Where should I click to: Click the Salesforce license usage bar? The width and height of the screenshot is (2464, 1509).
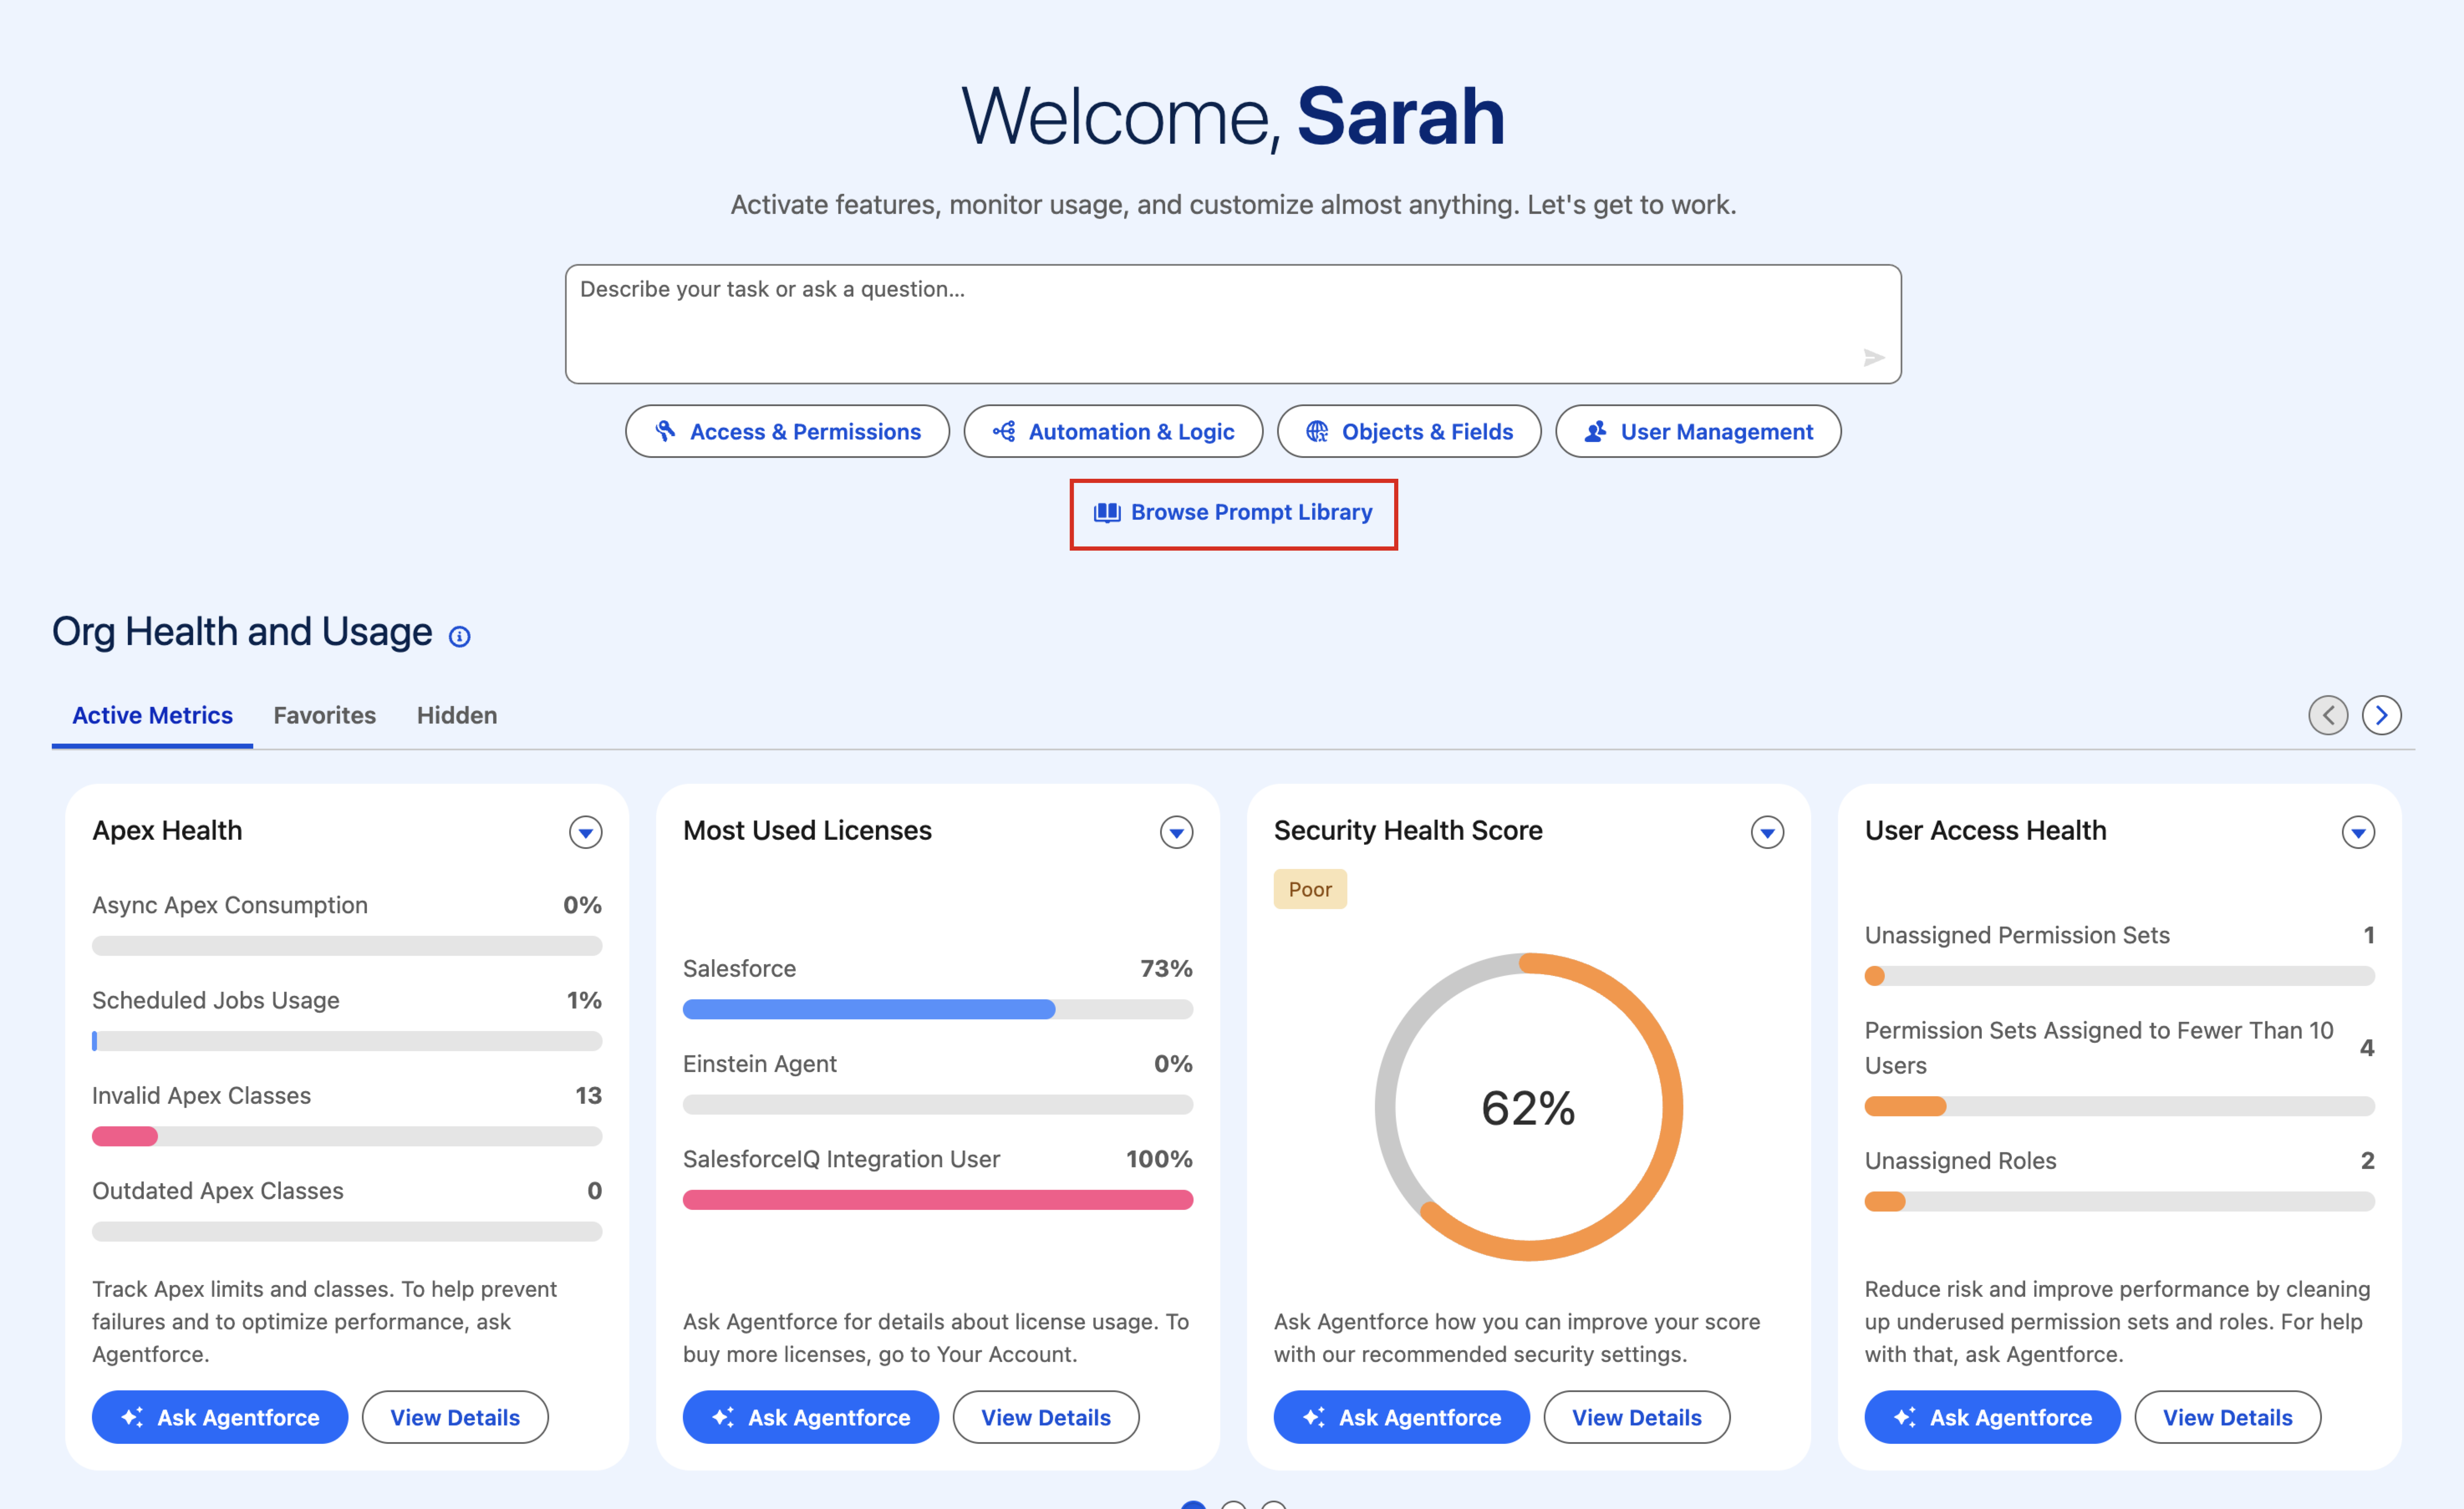(x=938, y=1009)
